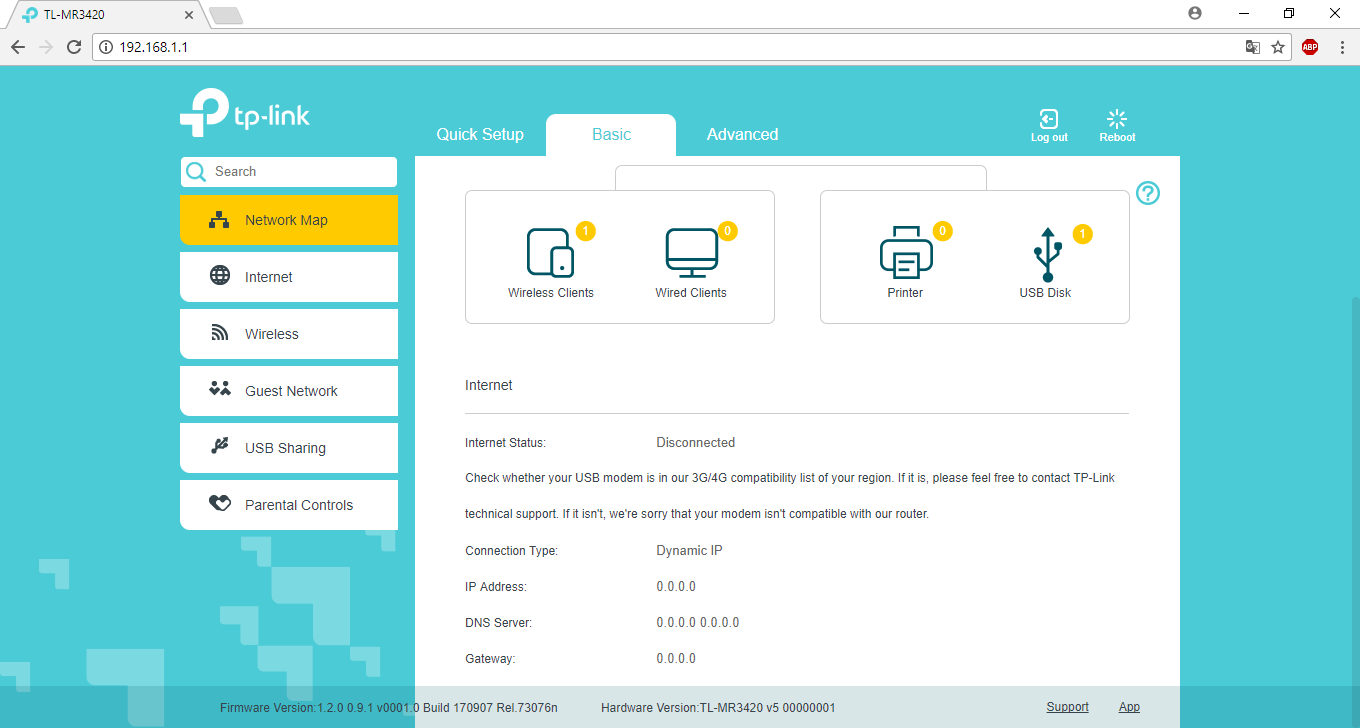This screenshot has height=728, width=1360.
Task: Switch to the Advanced tab
Action: pos(742,135)
